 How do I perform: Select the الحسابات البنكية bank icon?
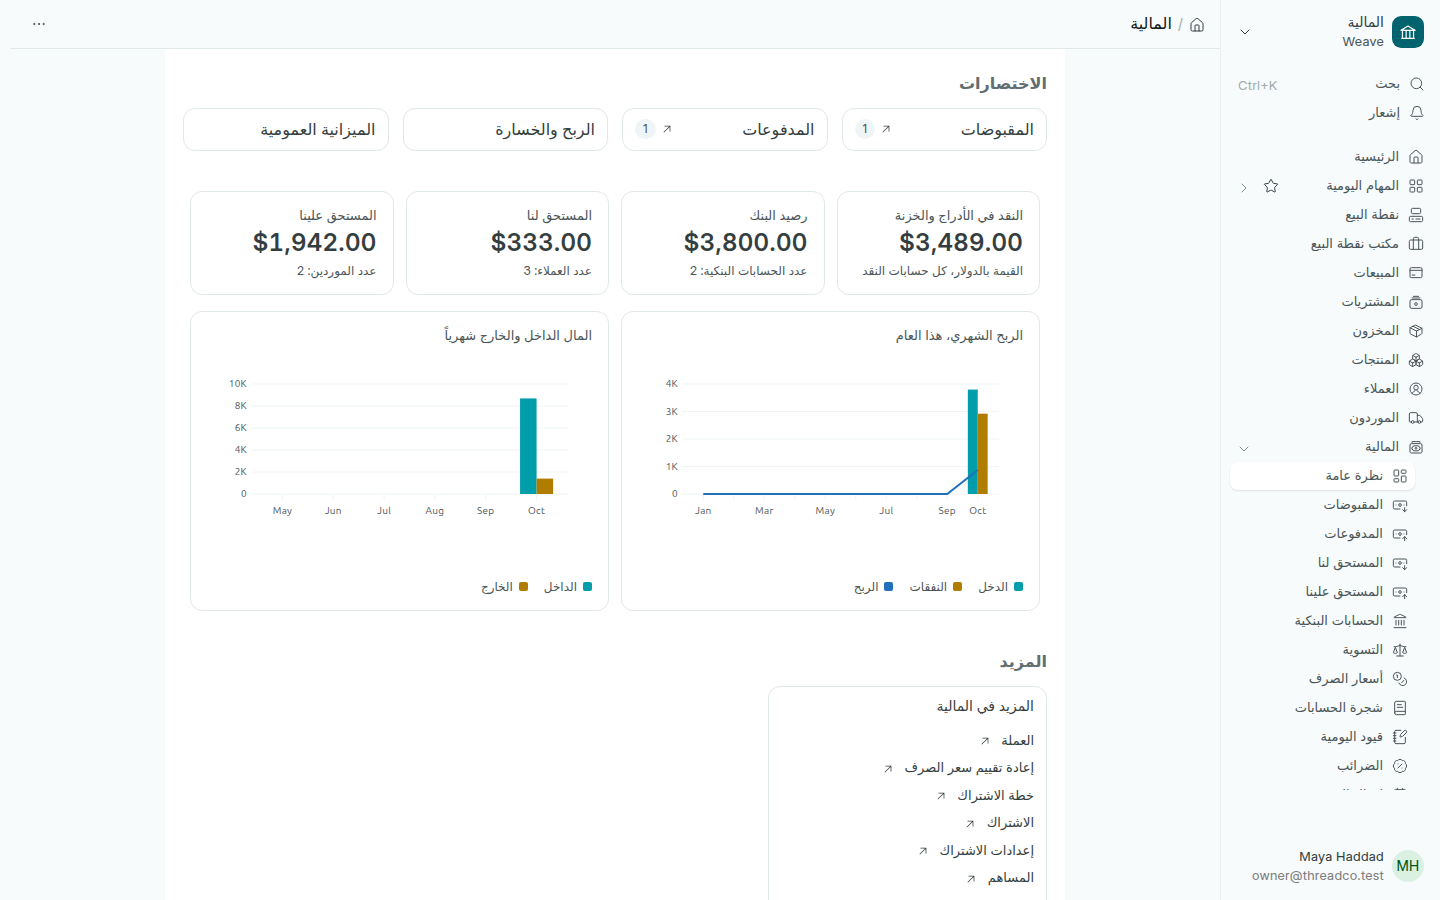pyautogui.click(x=1400, y=621)
